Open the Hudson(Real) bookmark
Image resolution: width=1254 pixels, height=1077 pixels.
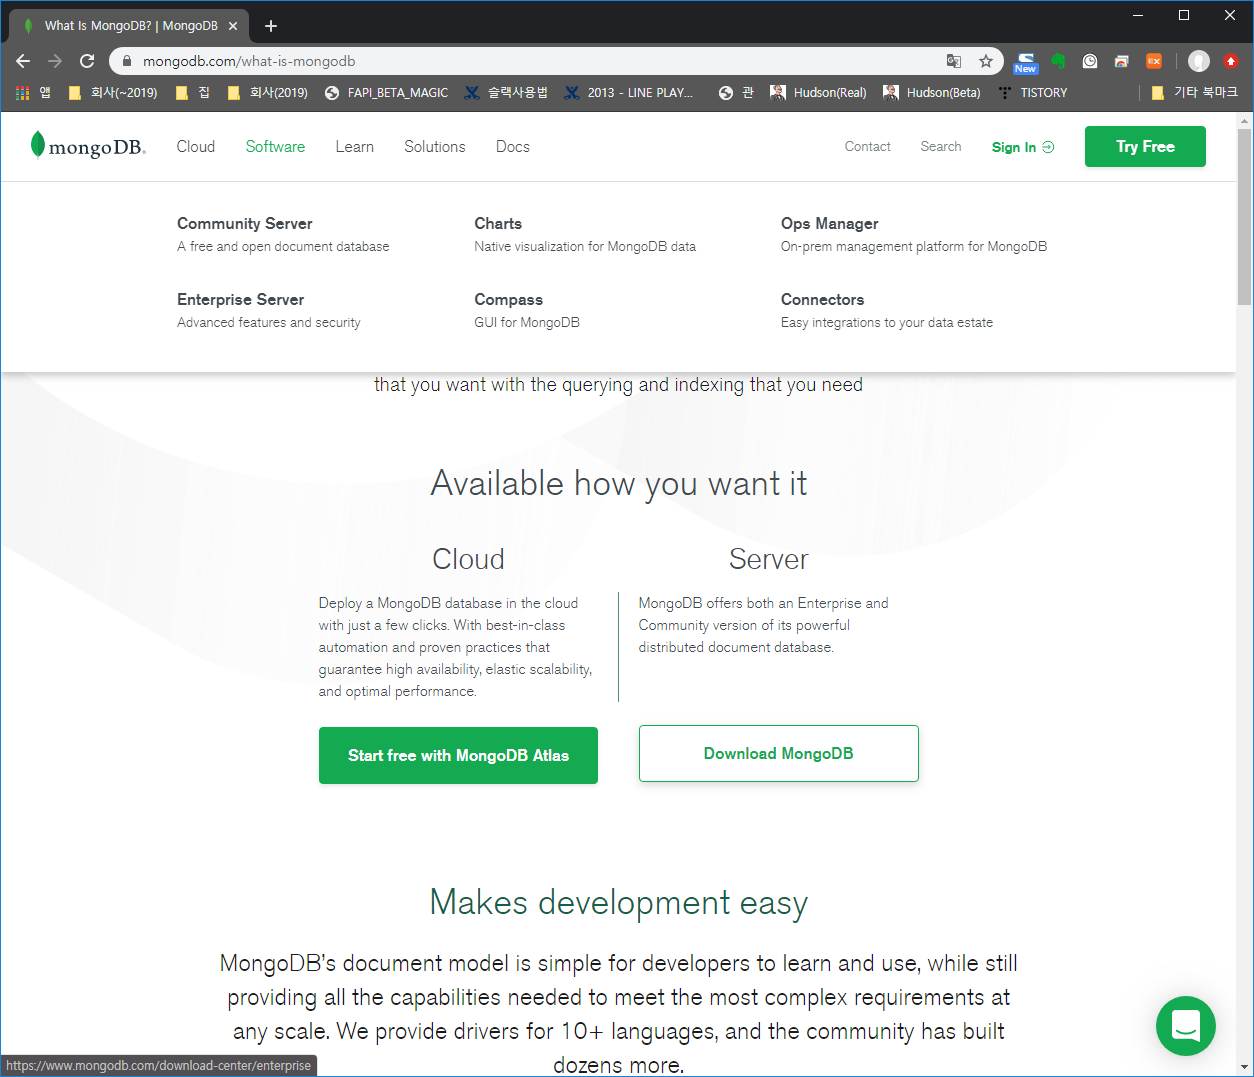click(818, 93)
